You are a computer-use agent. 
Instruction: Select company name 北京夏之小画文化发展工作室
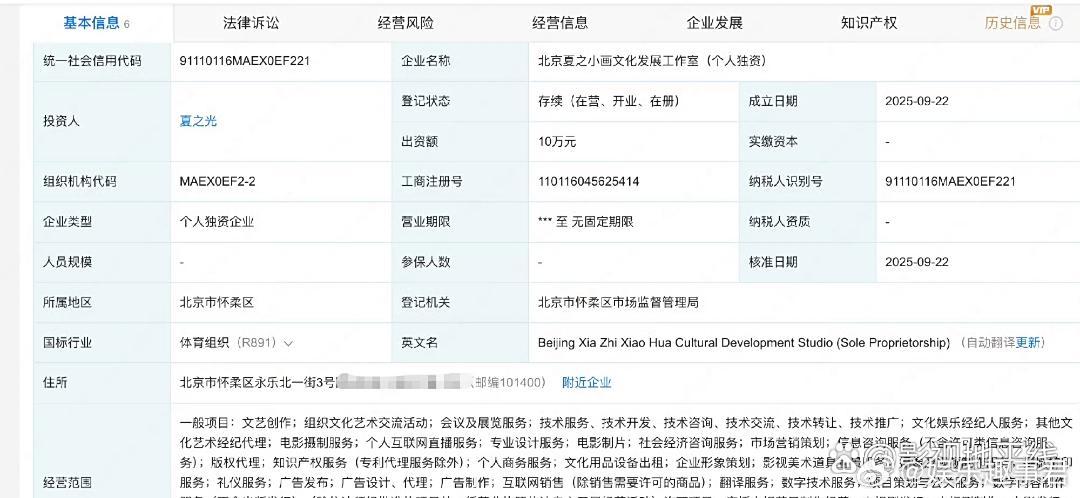(652, 61)
